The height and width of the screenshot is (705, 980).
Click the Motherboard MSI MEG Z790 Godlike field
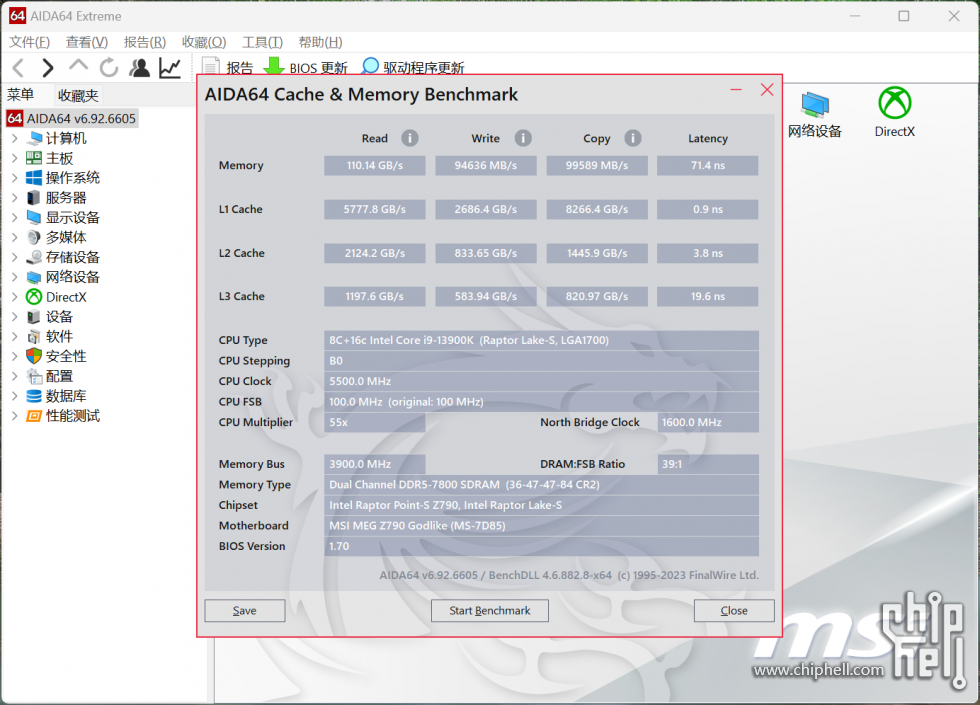tap(541, 526)
